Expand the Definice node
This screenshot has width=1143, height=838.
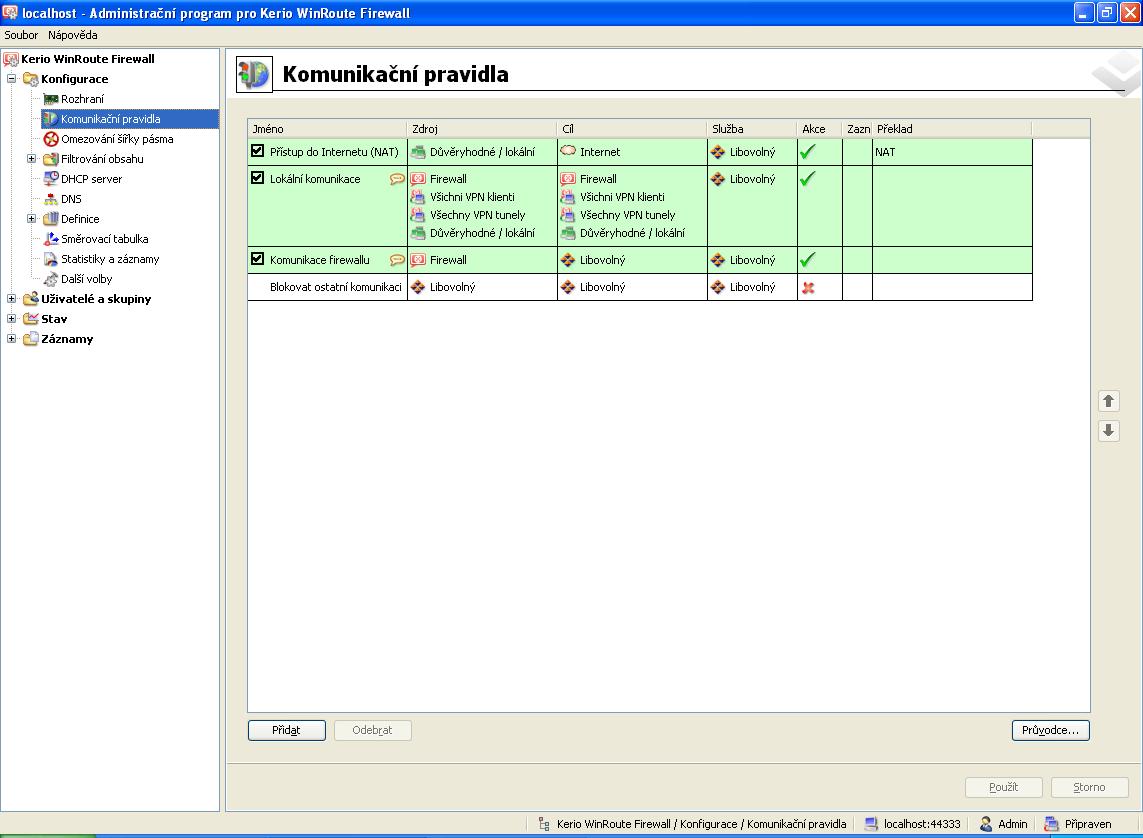31,219
